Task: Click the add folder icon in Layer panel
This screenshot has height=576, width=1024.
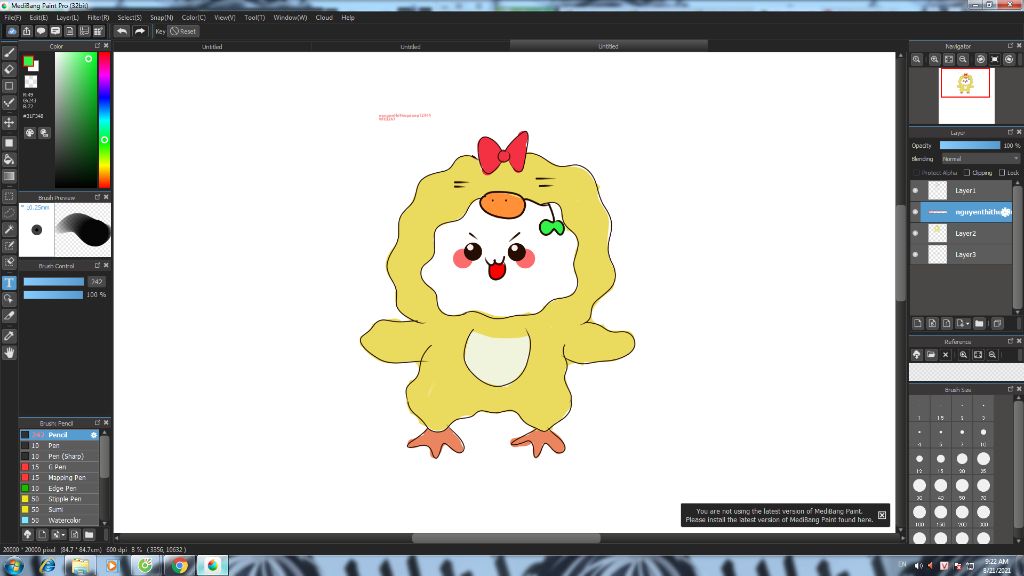Action: click(x=979, y=323)
